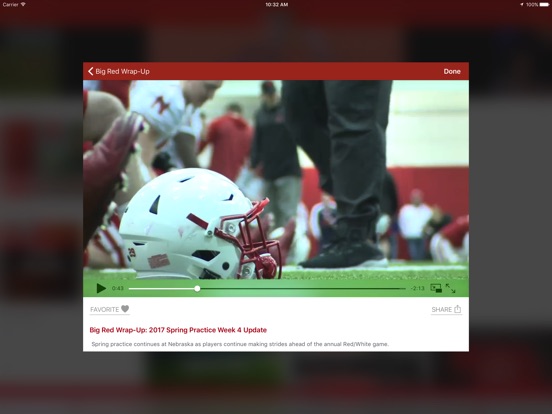This screenshot has width=552, height=414.
Task: Click the -2:13 remaining time label
Action: [418, 288]
